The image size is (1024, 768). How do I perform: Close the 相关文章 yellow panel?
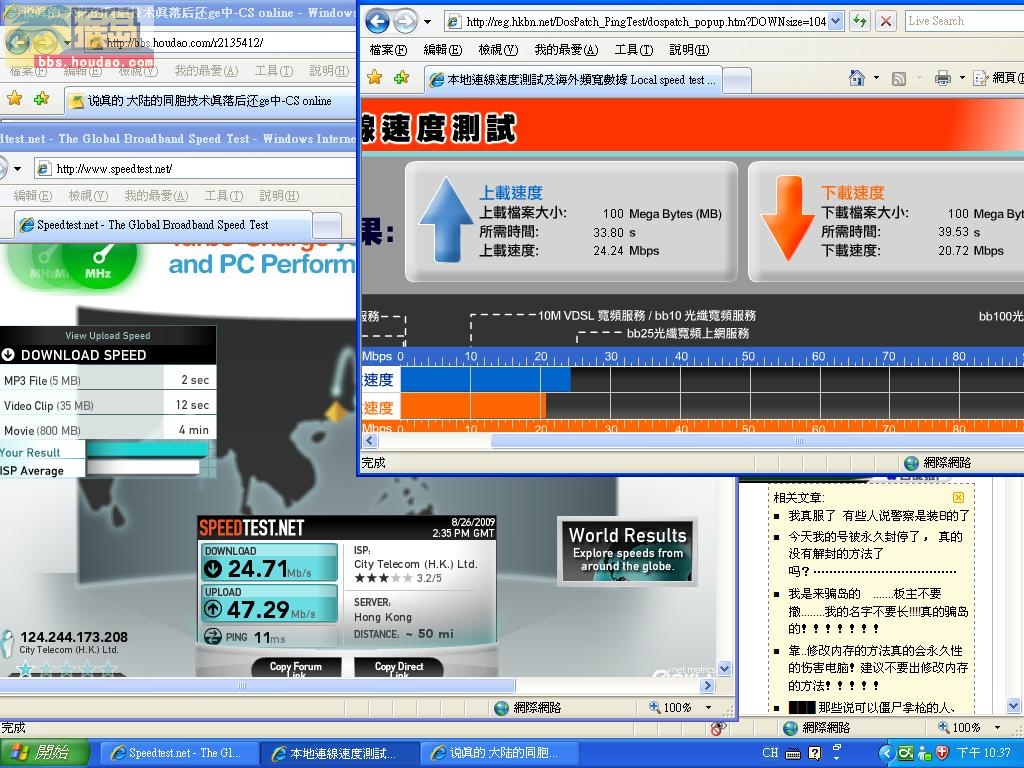click(x=958, y=498)
